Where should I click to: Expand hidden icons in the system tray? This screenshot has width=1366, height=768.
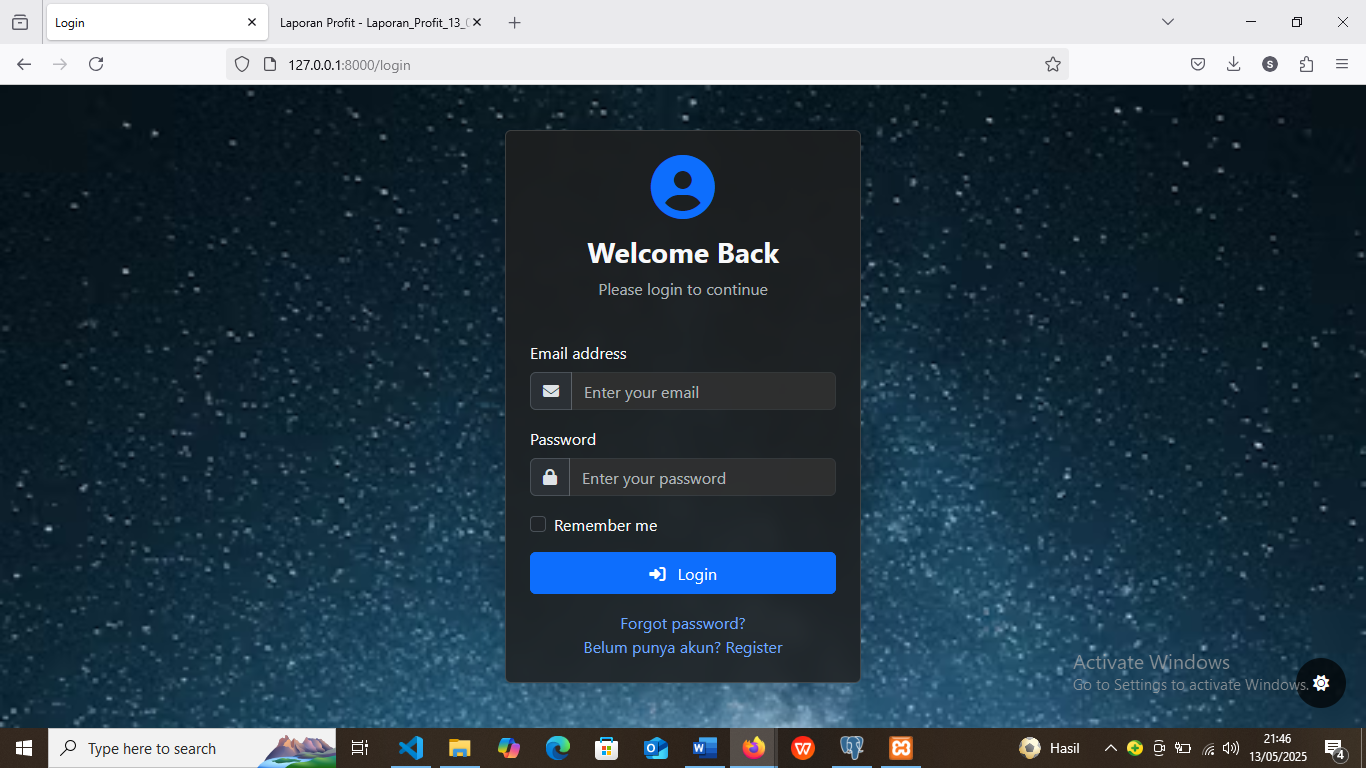(1110, 747)
